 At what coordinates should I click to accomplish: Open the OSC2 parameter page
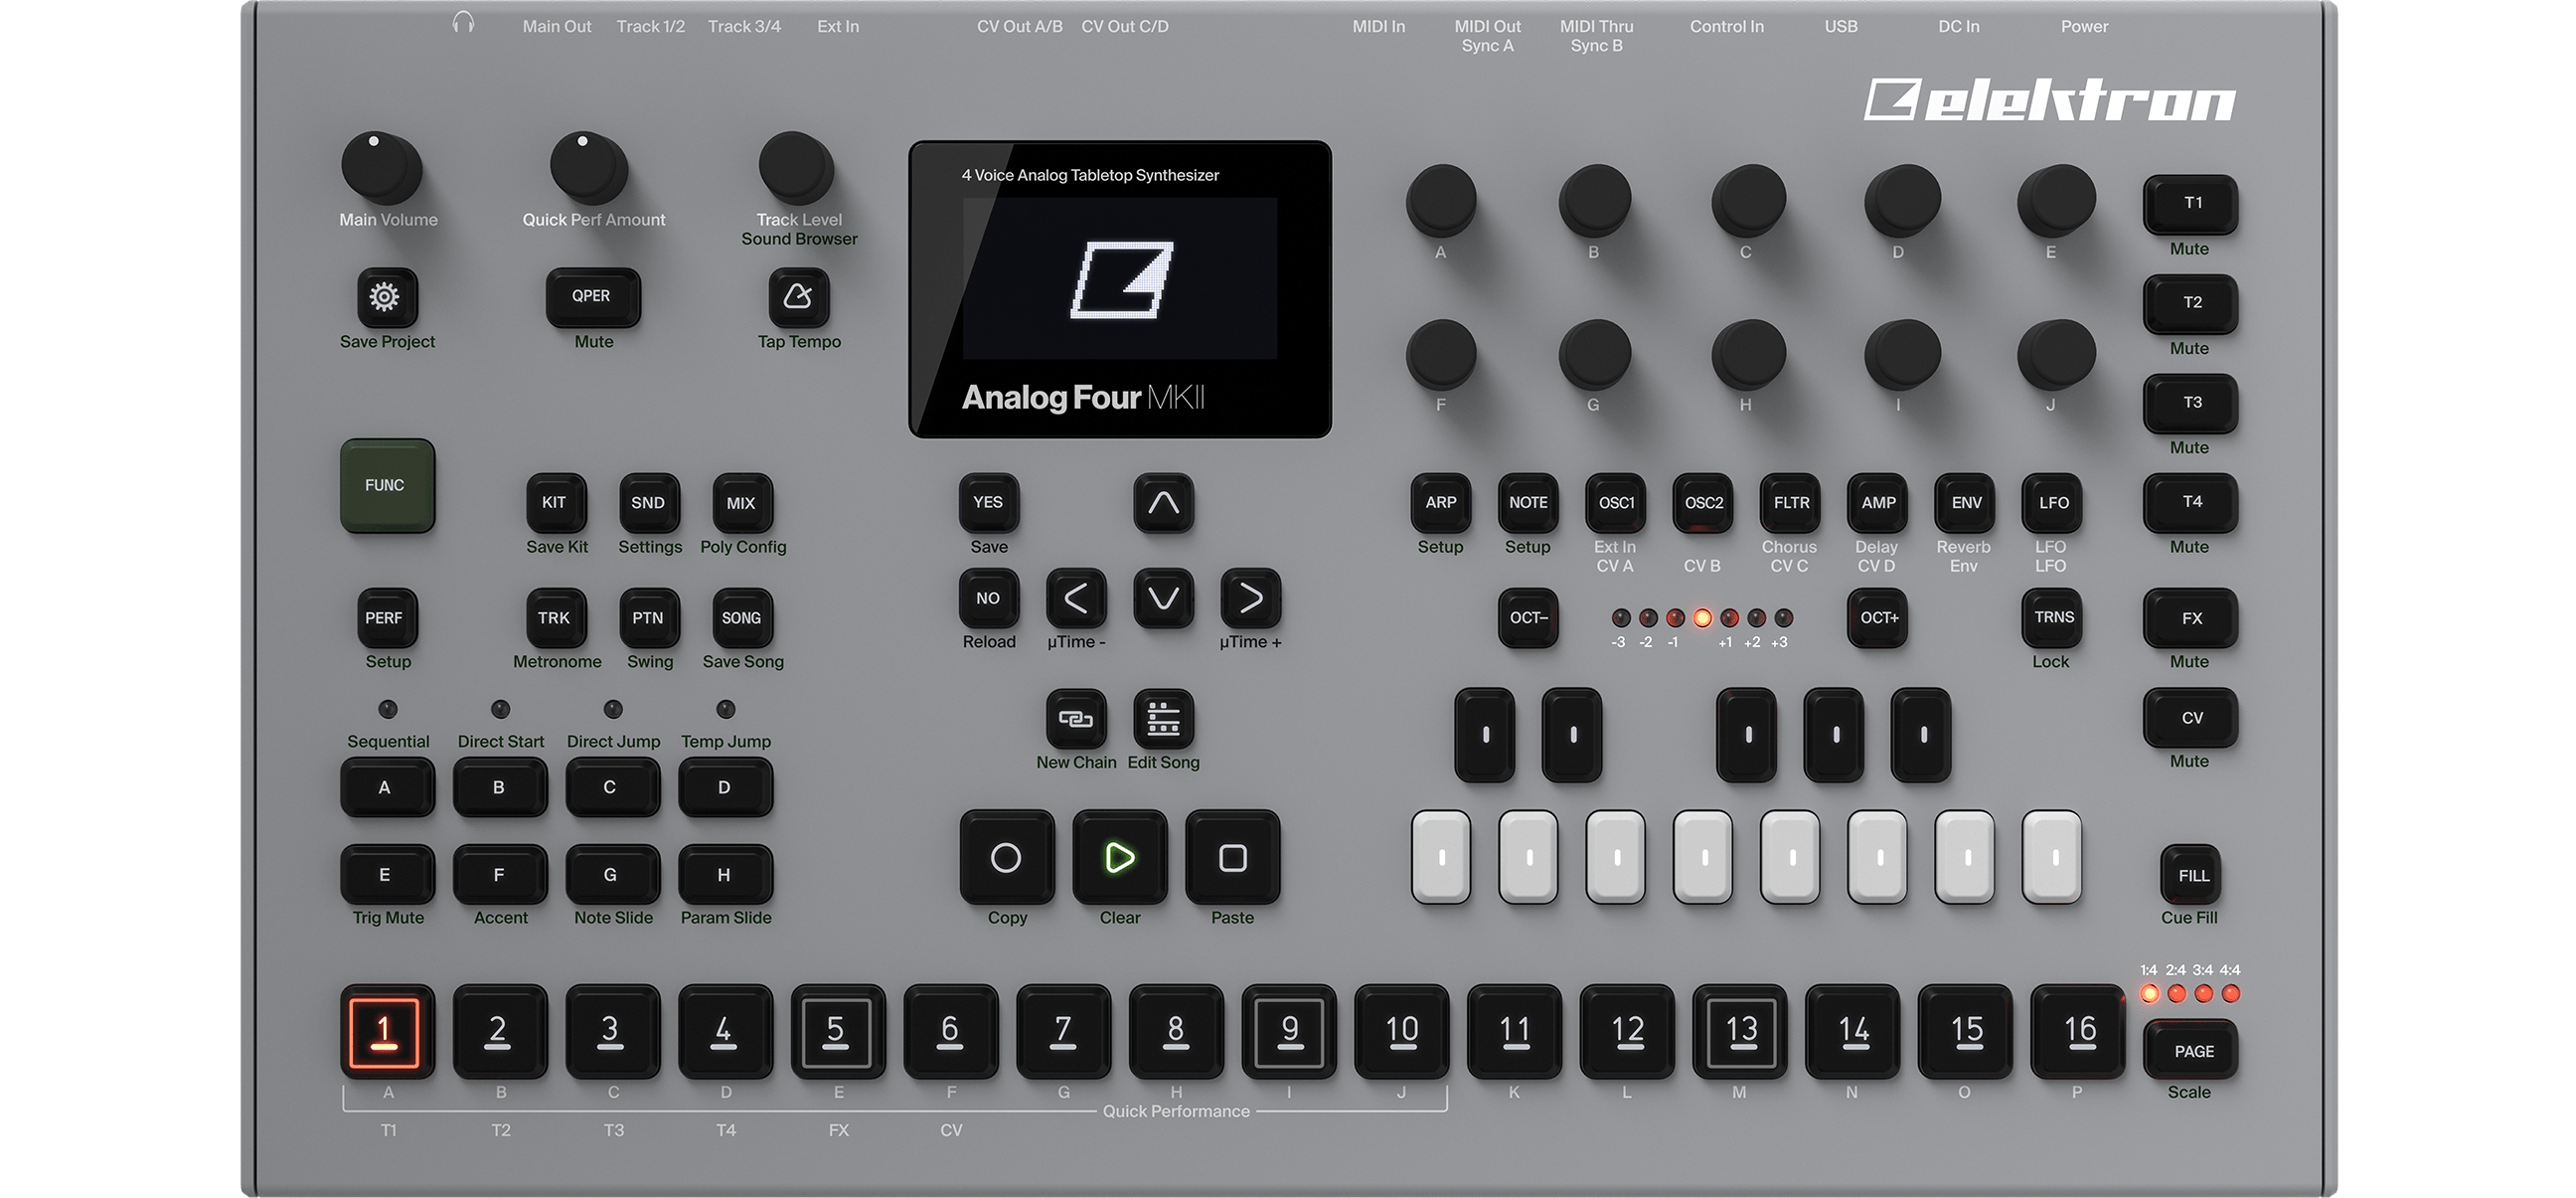coord(1703,503)
